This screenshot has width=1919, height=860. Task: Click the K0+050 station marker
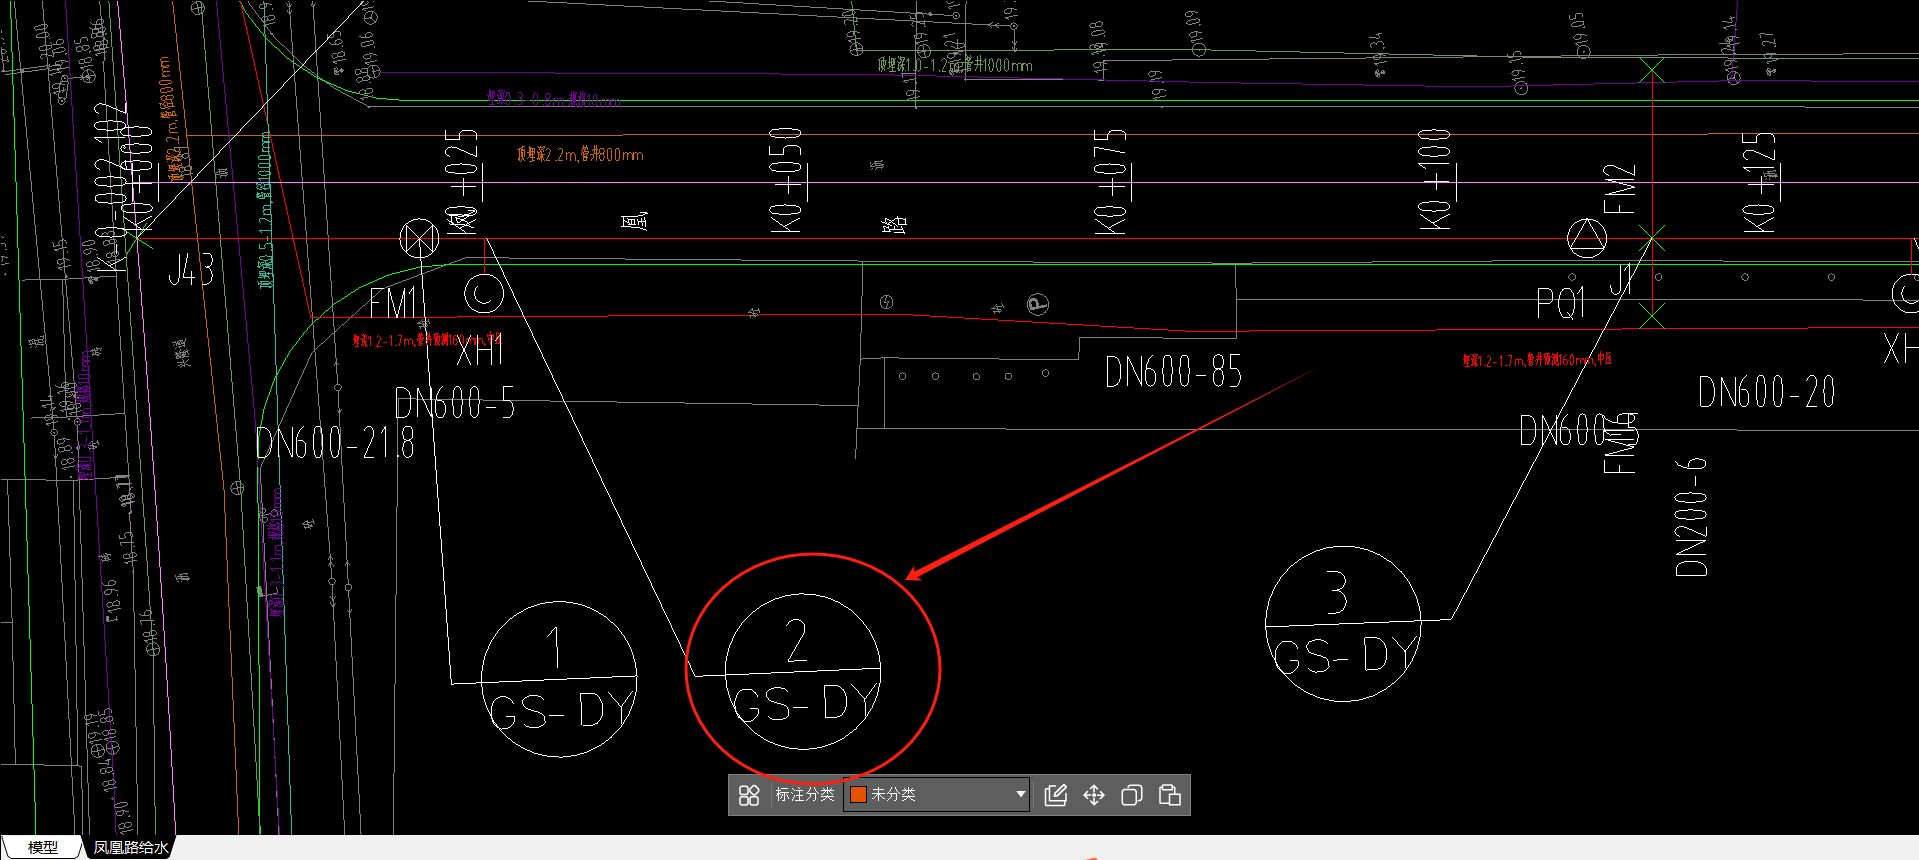[786, 180]
